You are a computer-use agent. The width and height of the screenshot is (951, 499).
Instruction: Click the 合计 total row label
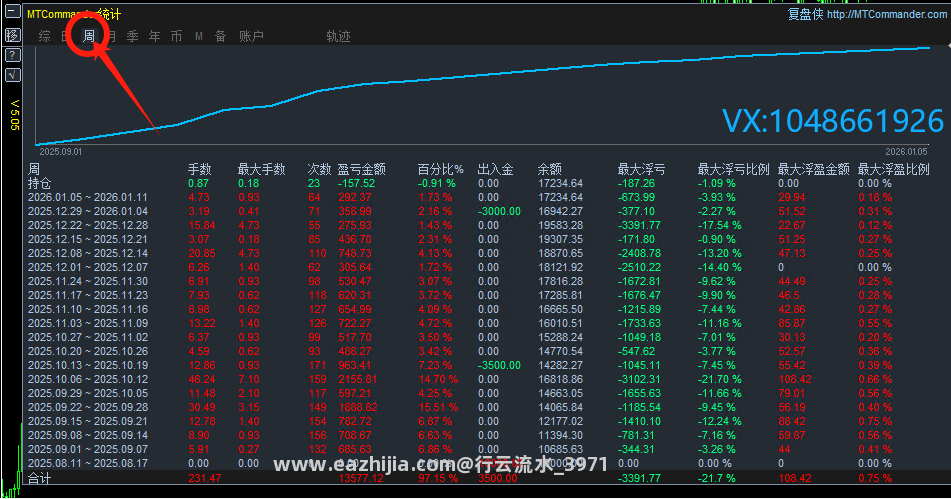pos(39,478)
